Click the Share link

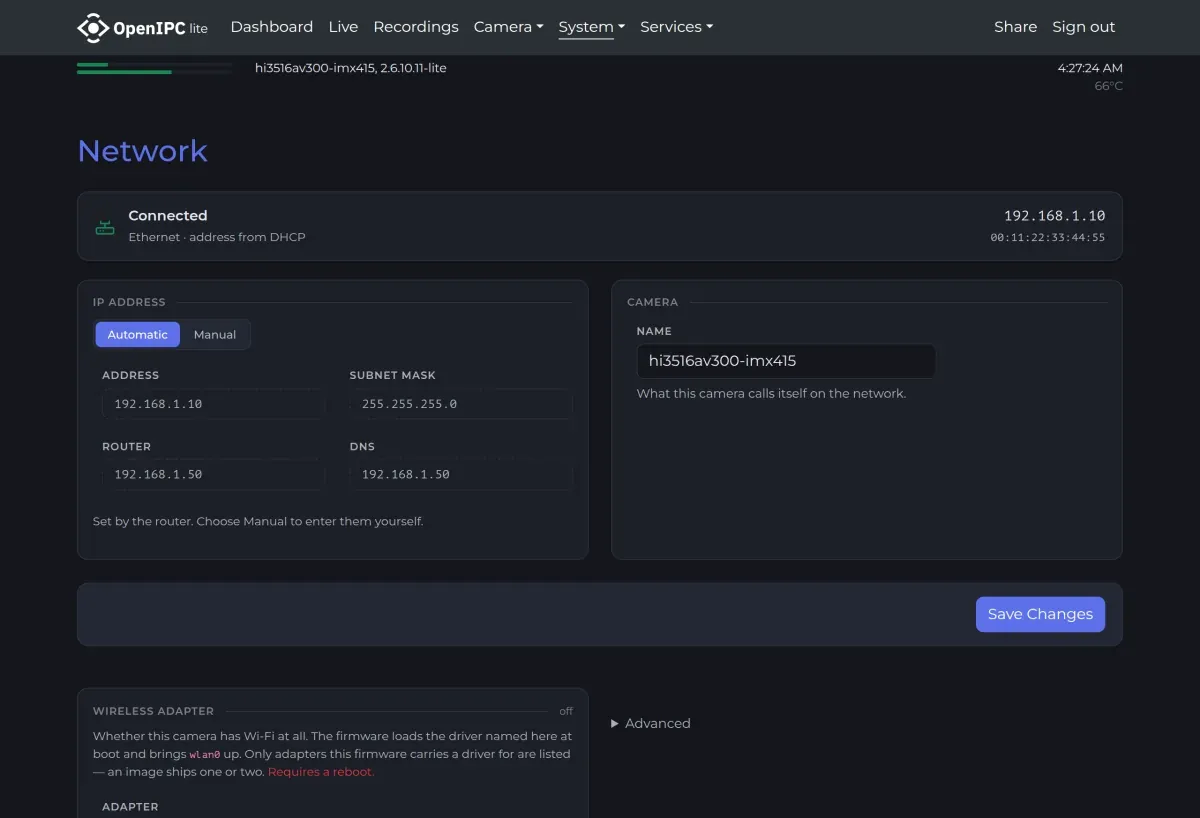(1015, 27)
